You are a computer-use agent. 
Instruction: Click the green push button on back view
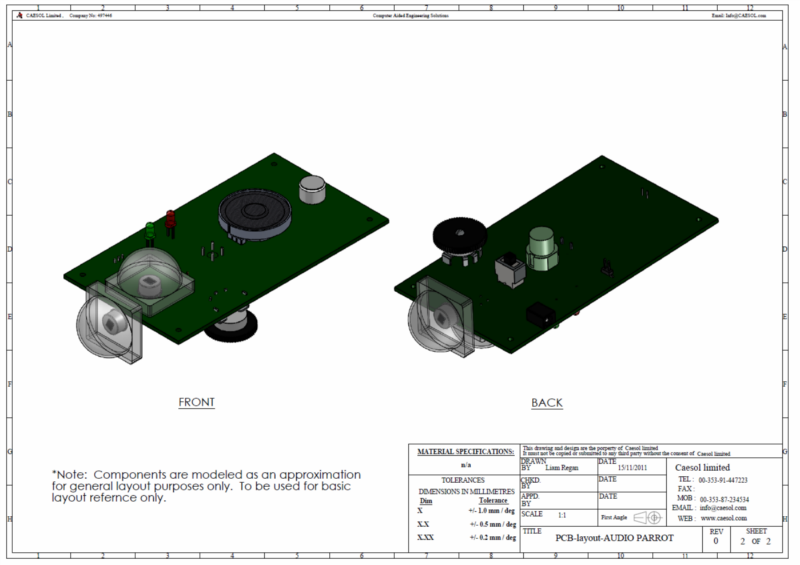pos(543,248)
